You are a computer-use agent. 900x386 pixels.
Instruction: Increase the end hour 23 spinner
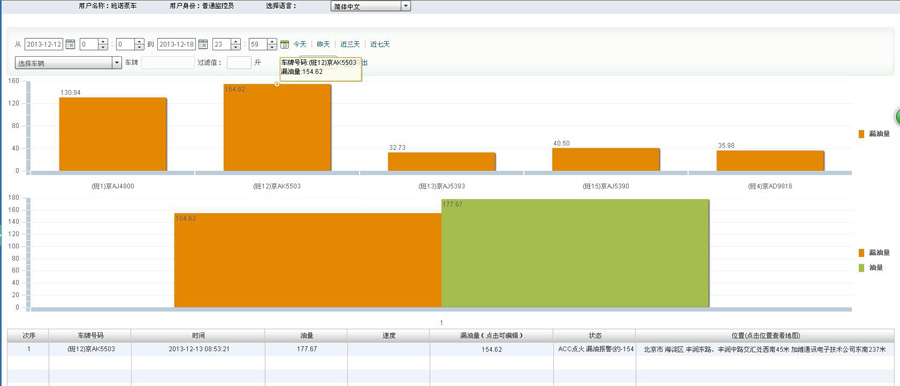pos(235,41)
